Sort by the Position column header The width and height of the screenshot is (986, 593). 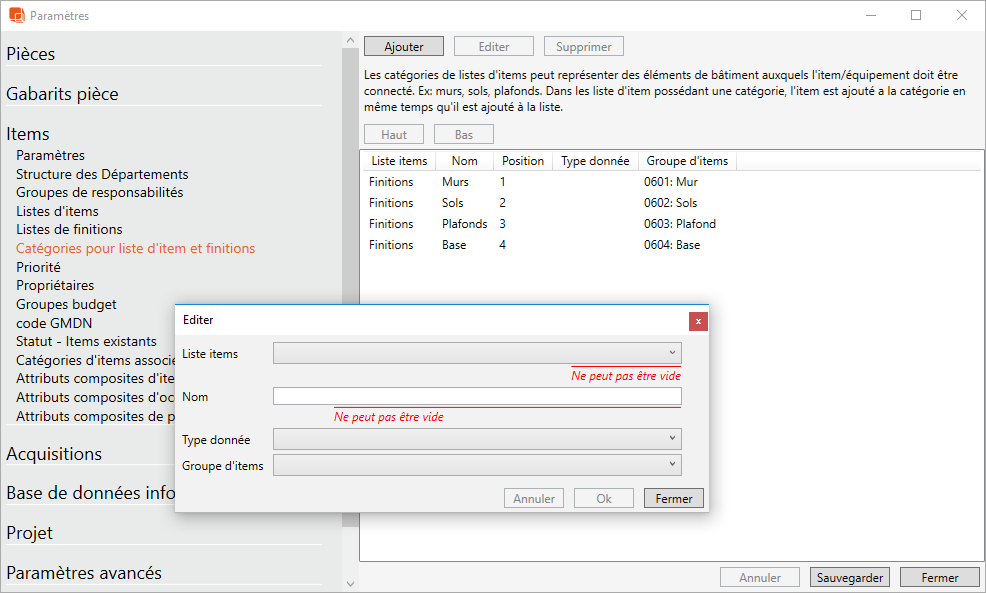(523, 161)
